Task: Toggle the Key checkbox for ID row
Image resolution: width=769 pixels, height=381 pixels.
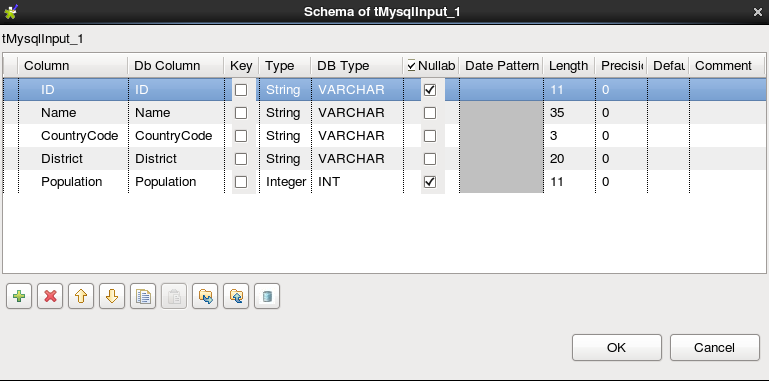Action: point(241,90)
